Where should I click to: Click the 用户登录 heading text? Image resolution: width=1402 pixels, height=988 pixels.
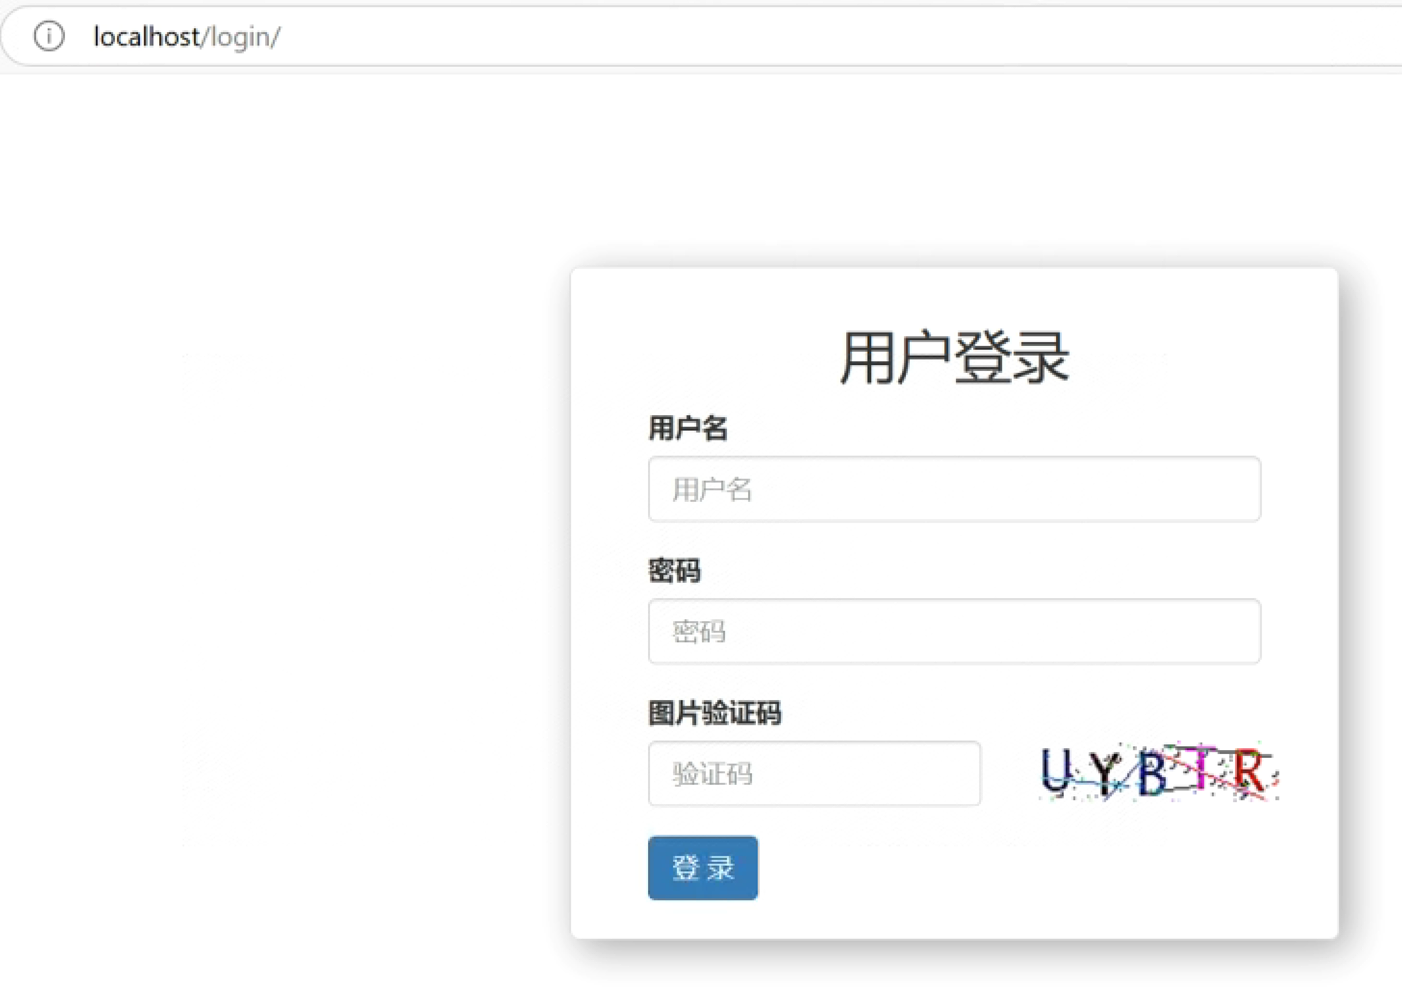click(x=954, y=357)
